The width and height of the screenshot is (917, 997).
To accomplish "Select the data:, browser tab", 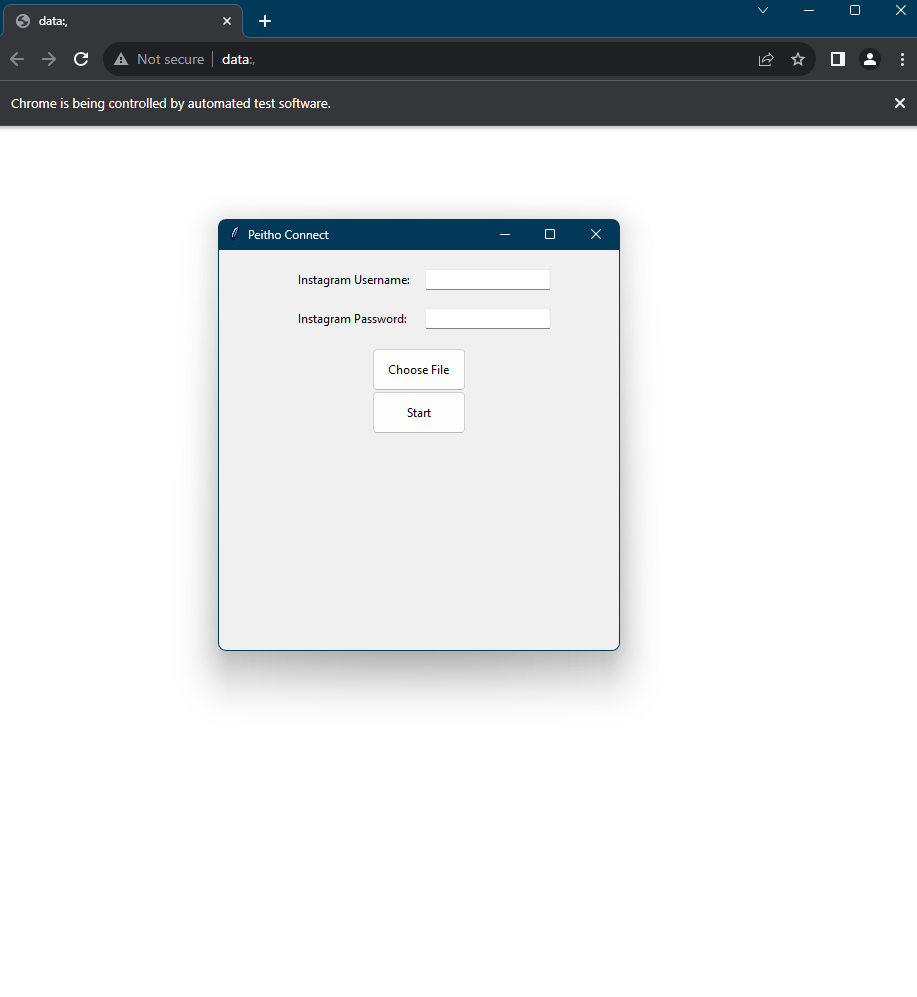I will 122,21.
